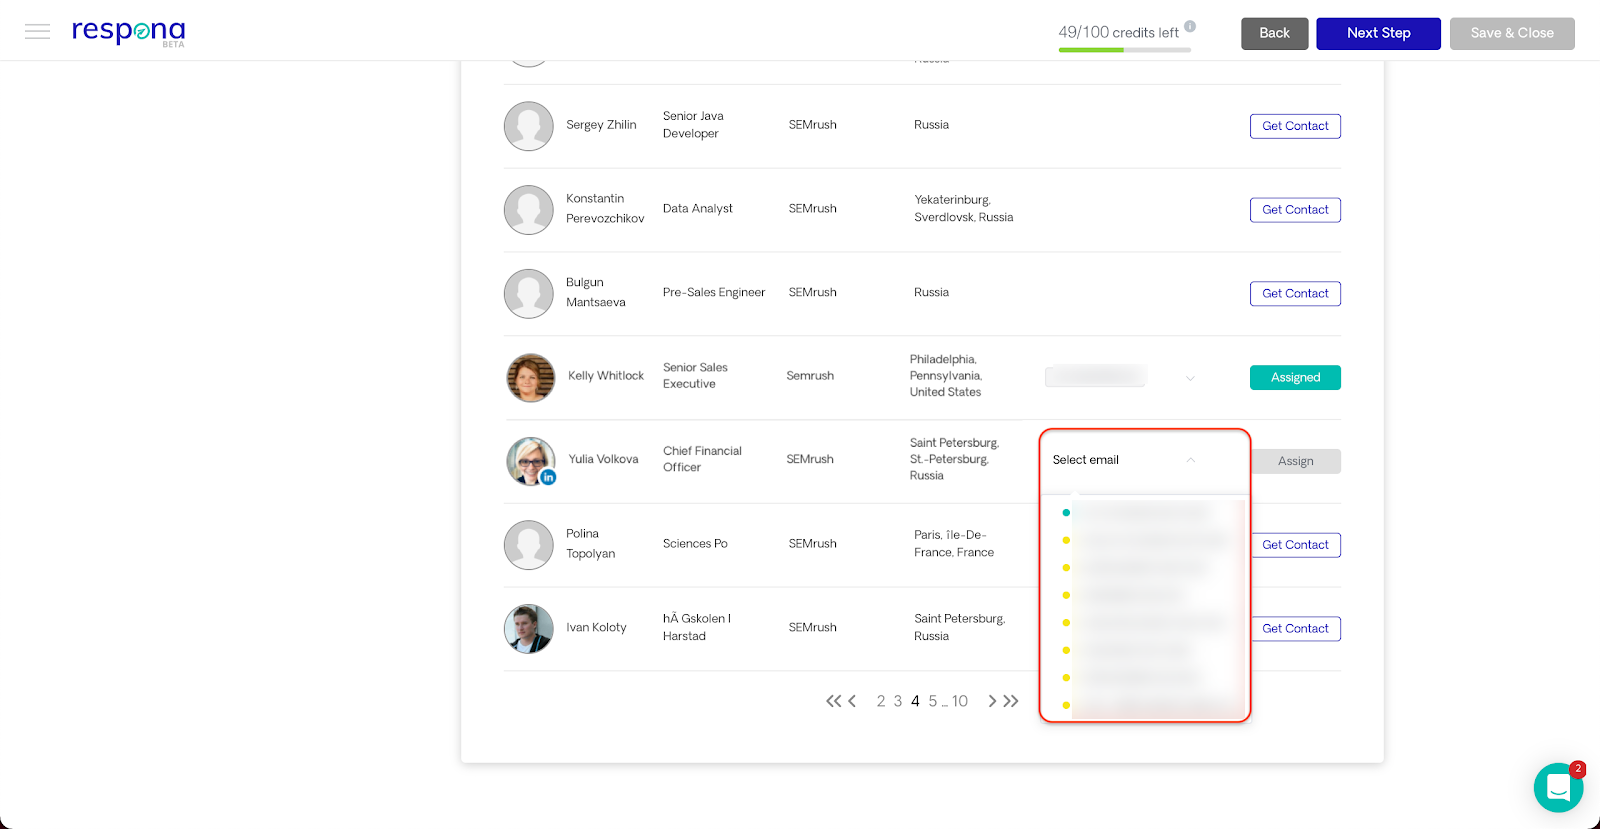
Task: Click the 49/100 credits left text
Action: pyautogui.click(x=1118, y=32)
